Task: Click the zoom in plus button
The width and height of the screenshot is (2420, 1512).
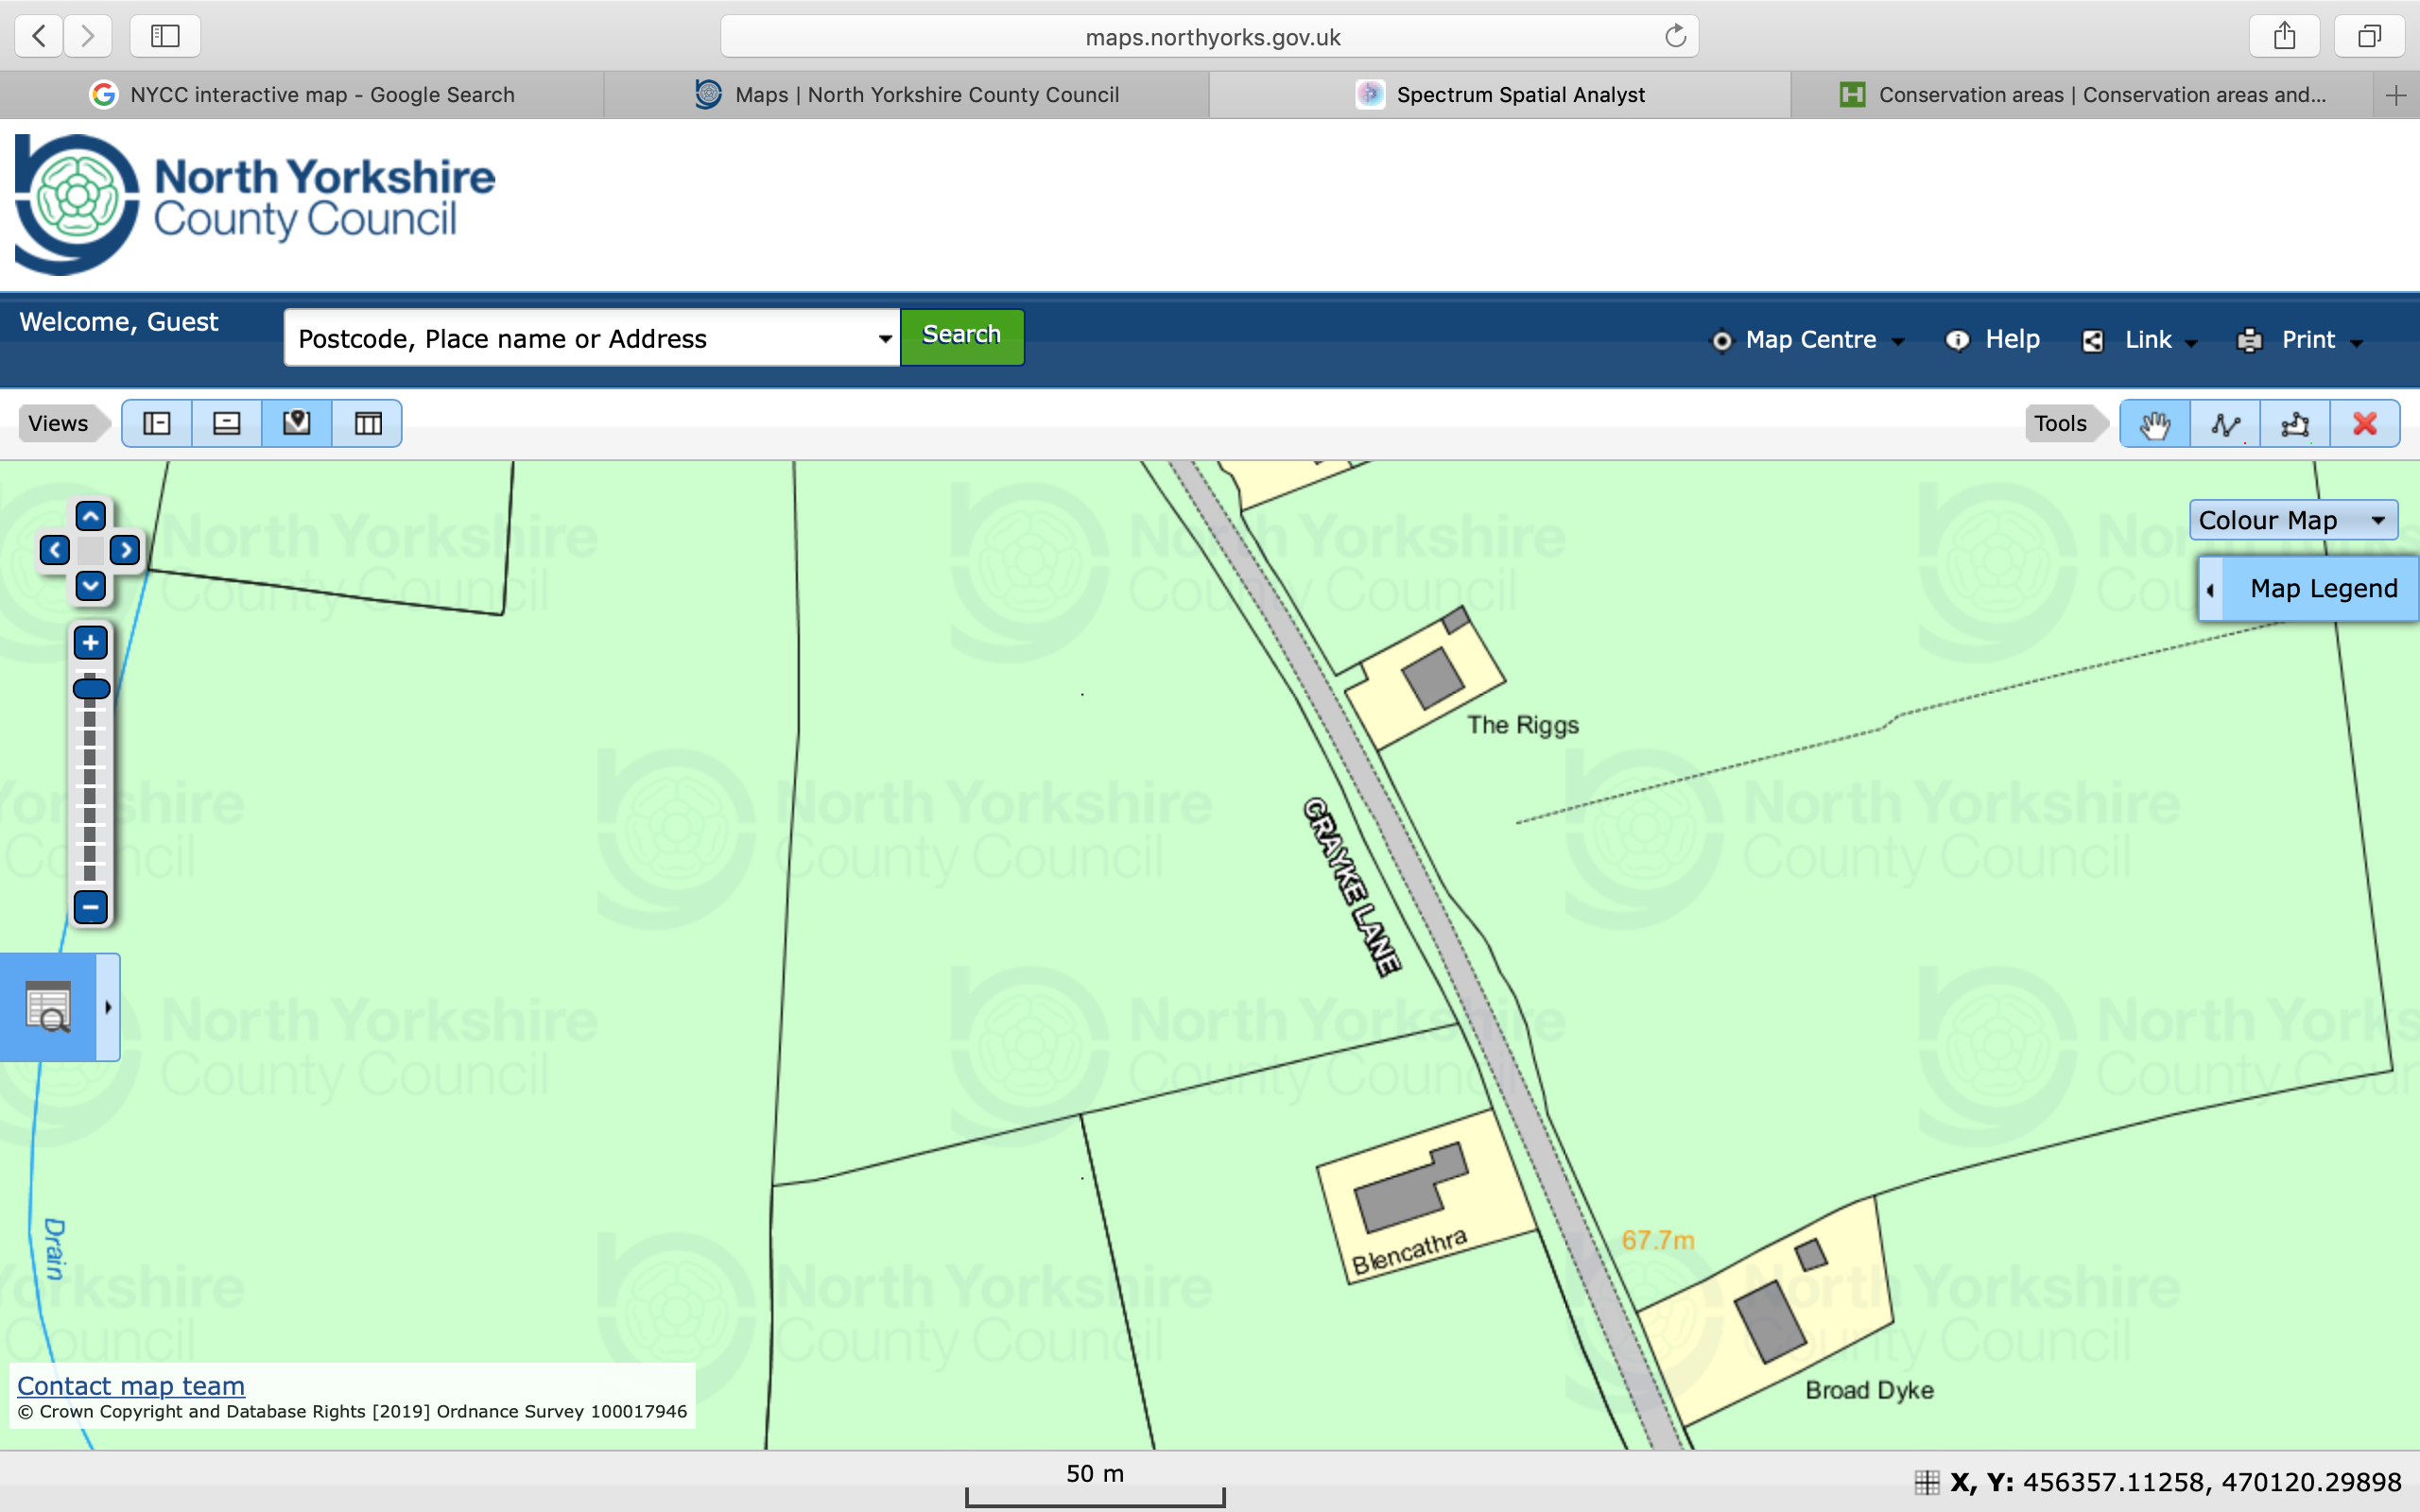Action: [91, 643]
